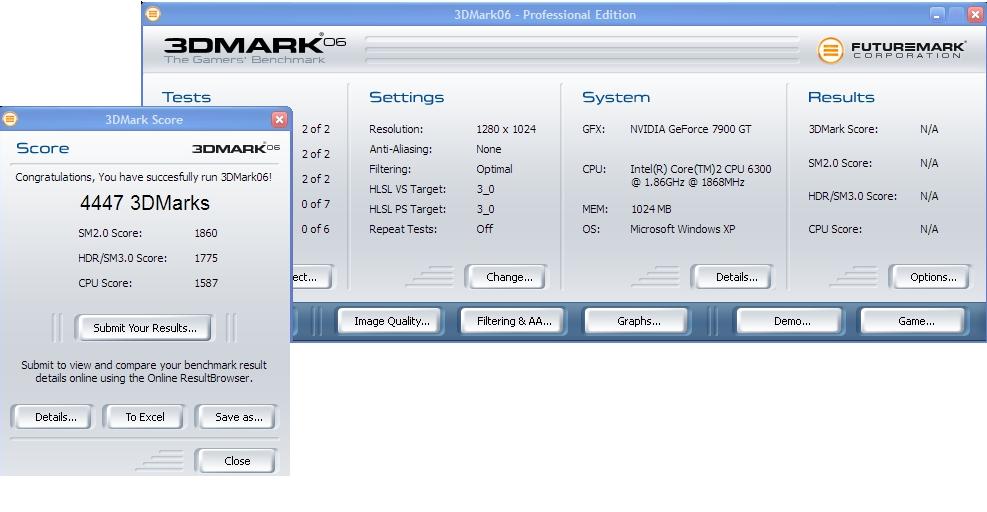Open System Details... button
987x512 pixels.
click(731, 277)
